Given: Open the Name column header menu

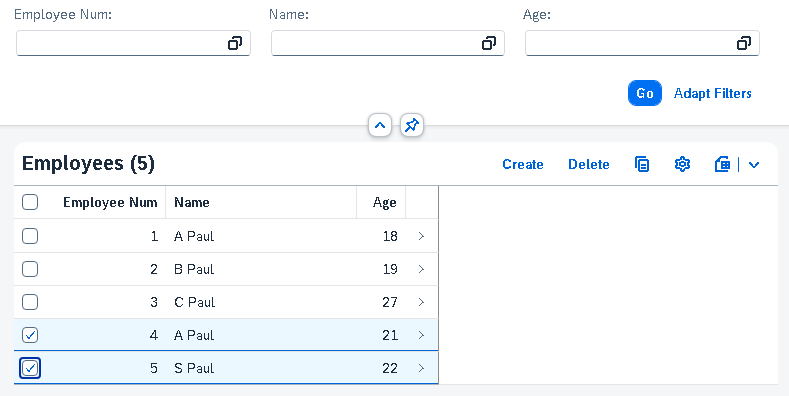Looking at the screenshot, I should tap(261, 202).
